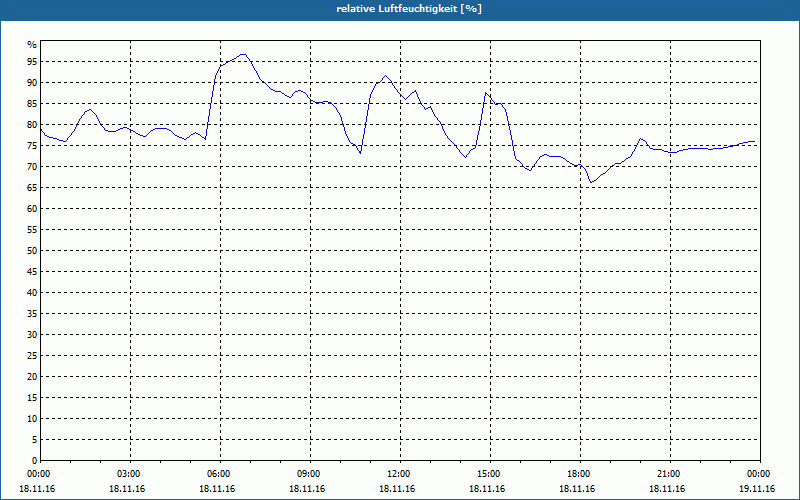Click the 25 y-axis label
This screenshot has width=800, height=500.
(32, 356)
